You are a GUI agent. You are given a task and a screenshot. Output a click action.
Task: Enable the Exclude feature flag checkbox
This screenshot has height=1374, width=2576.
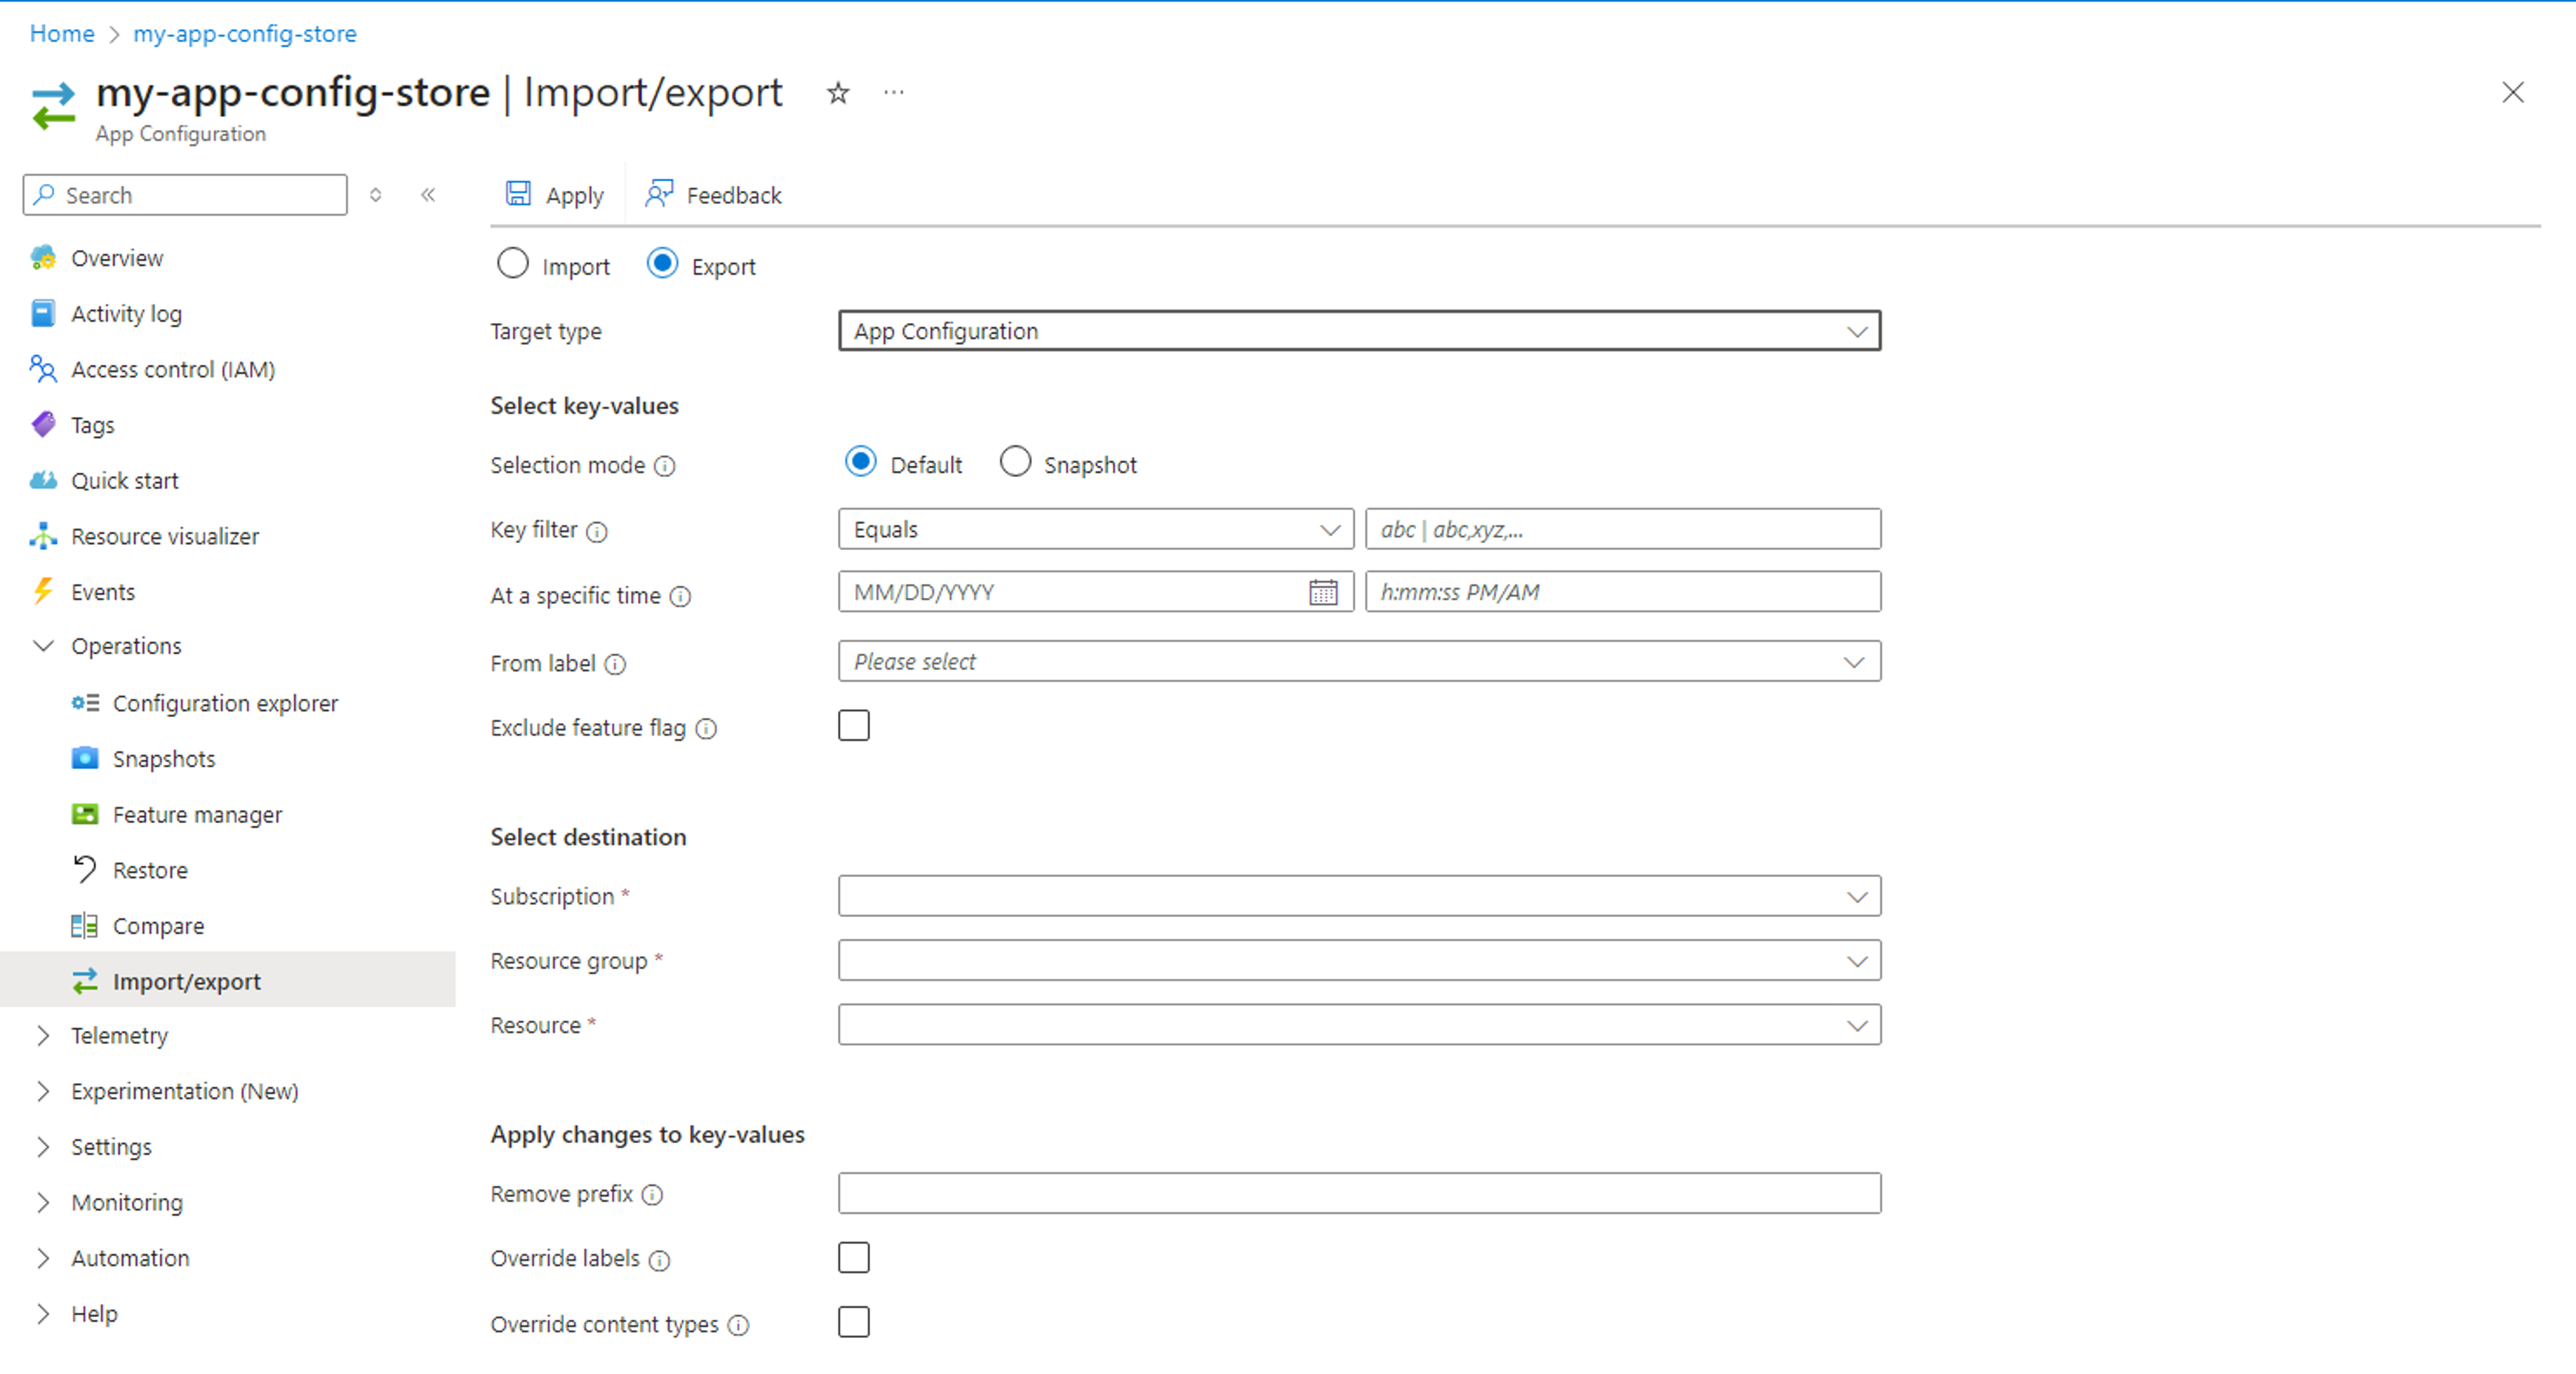854,727
